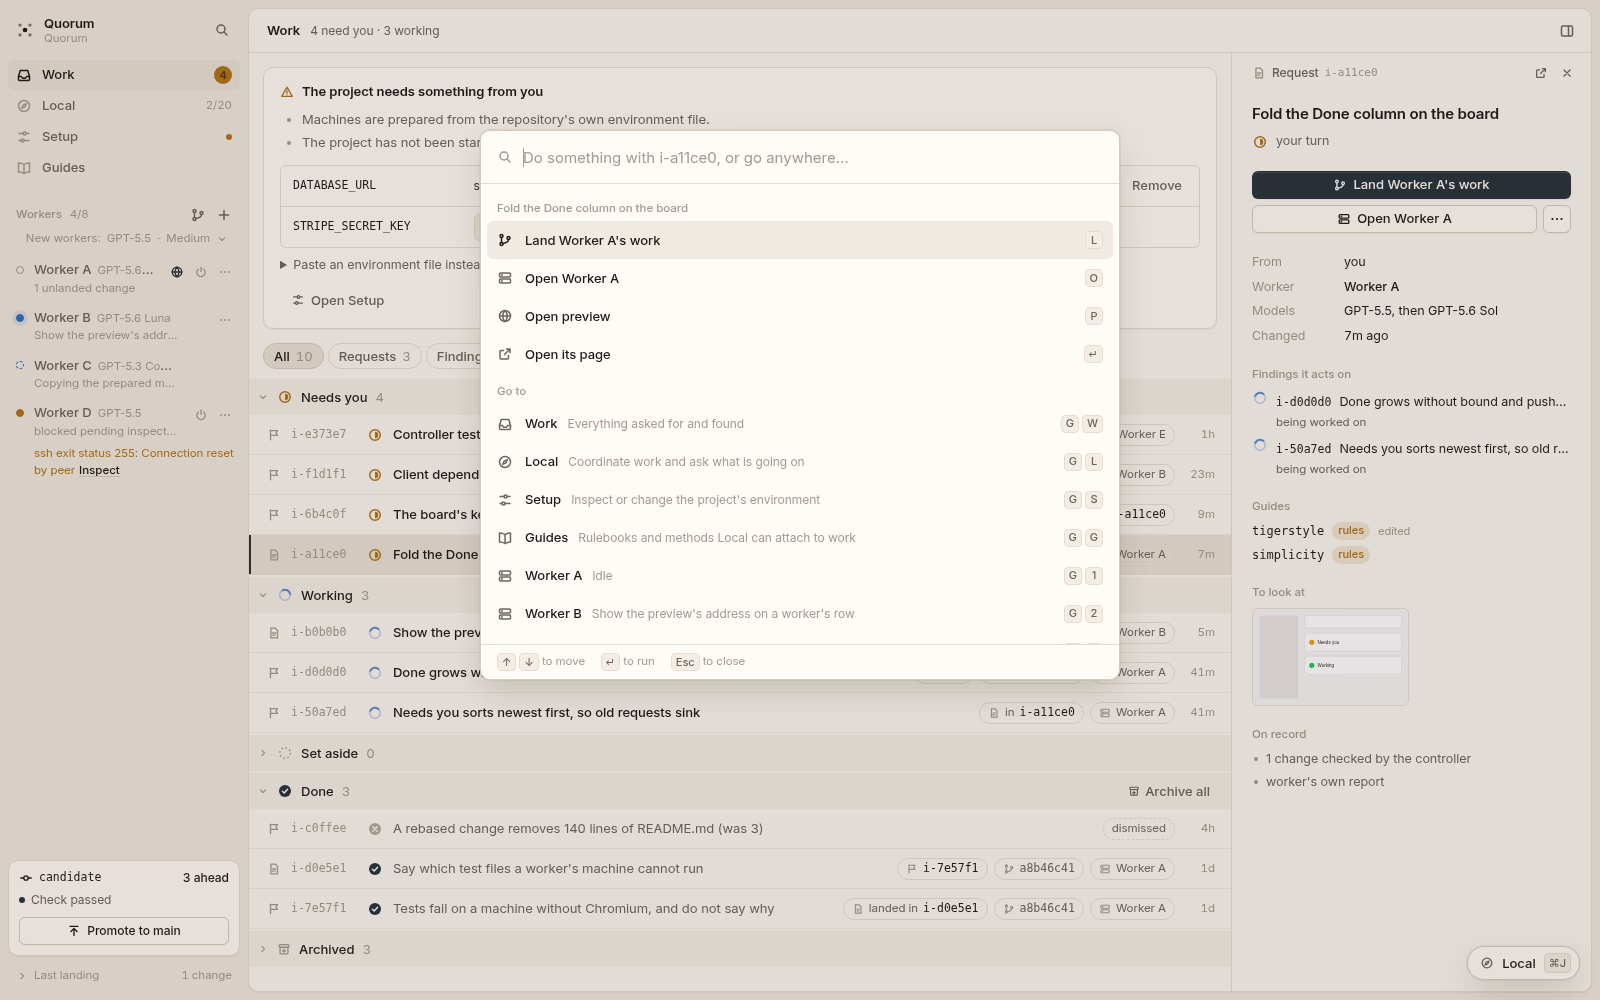
Task: Expand the Archived section
Action: pyautogui.click(x=263, y=950)
